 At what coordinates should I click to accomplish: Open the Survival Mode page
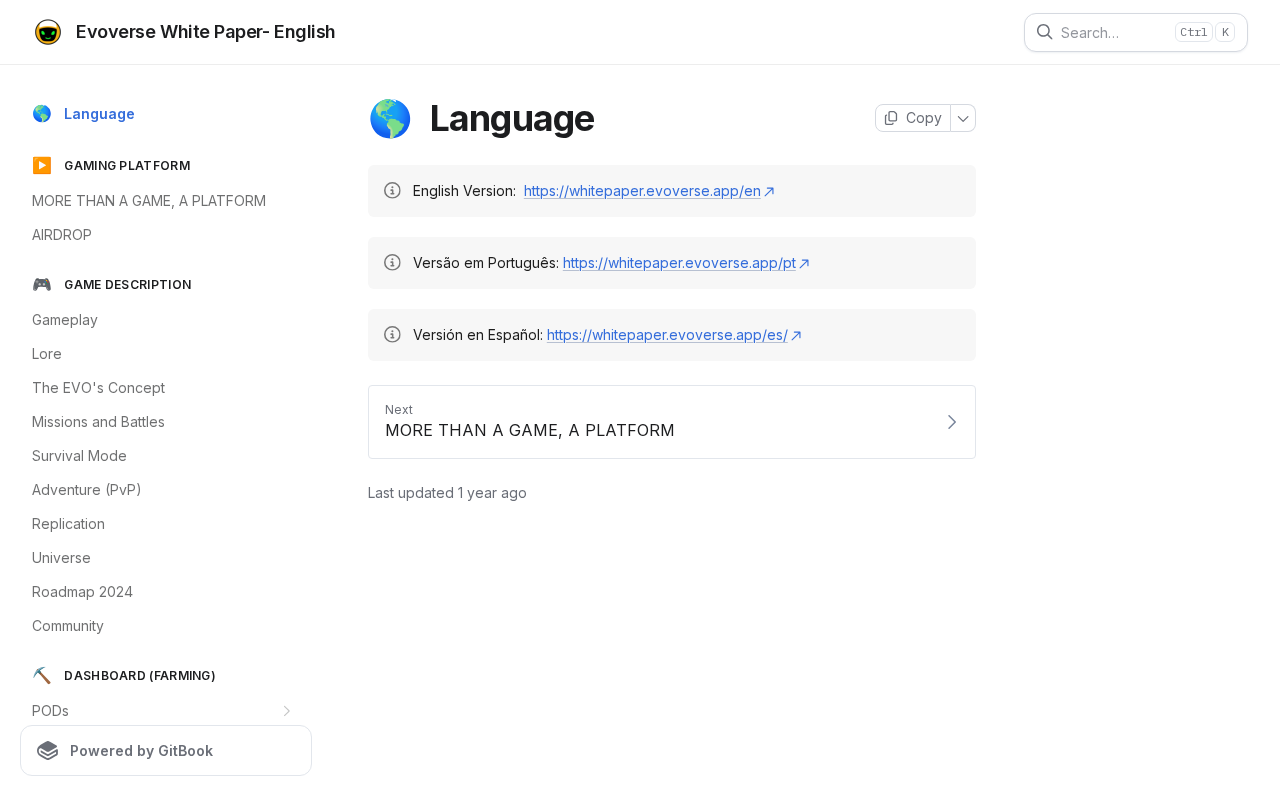point(79,456)
